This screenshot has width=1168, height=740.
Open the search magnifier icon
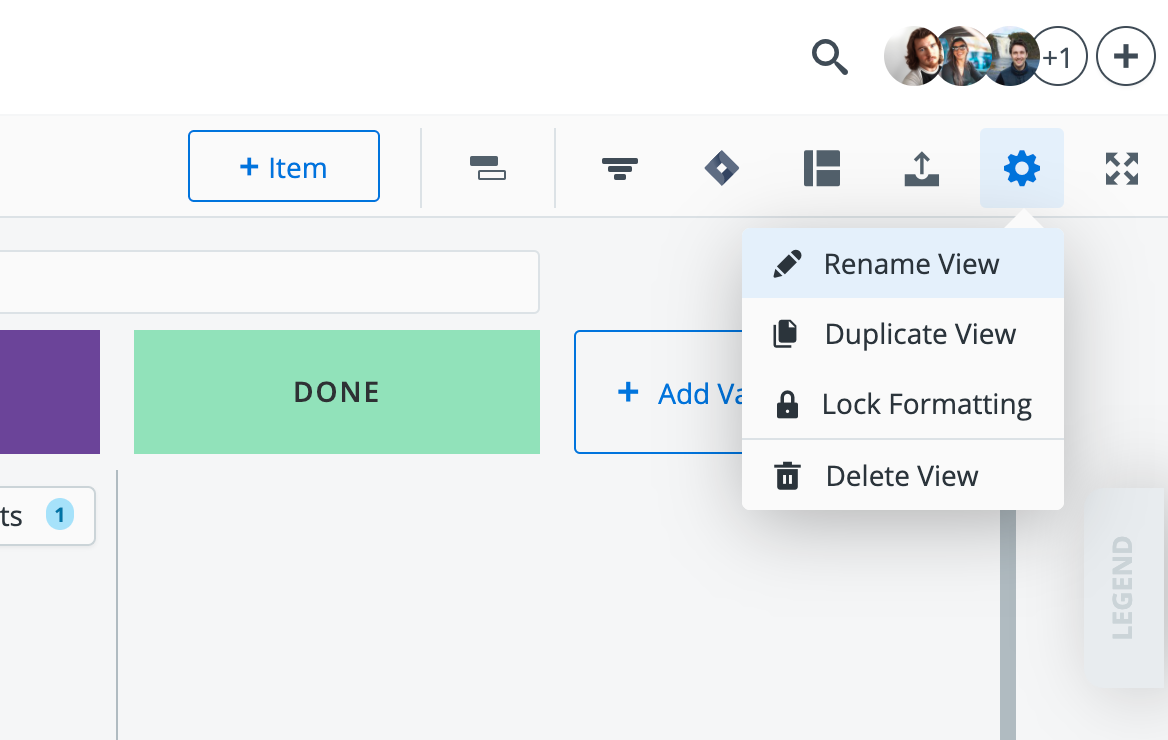[x=829, y=57]
